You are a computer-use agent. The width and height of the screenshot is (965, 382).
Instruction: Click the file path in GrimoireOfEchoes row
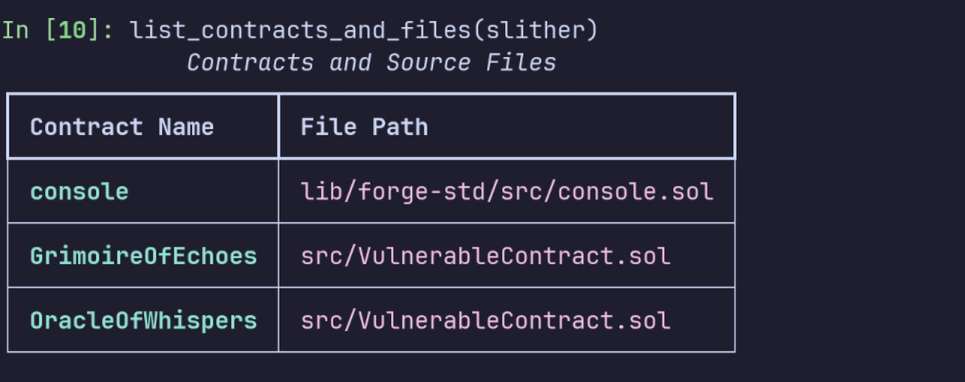click(486, 256)
